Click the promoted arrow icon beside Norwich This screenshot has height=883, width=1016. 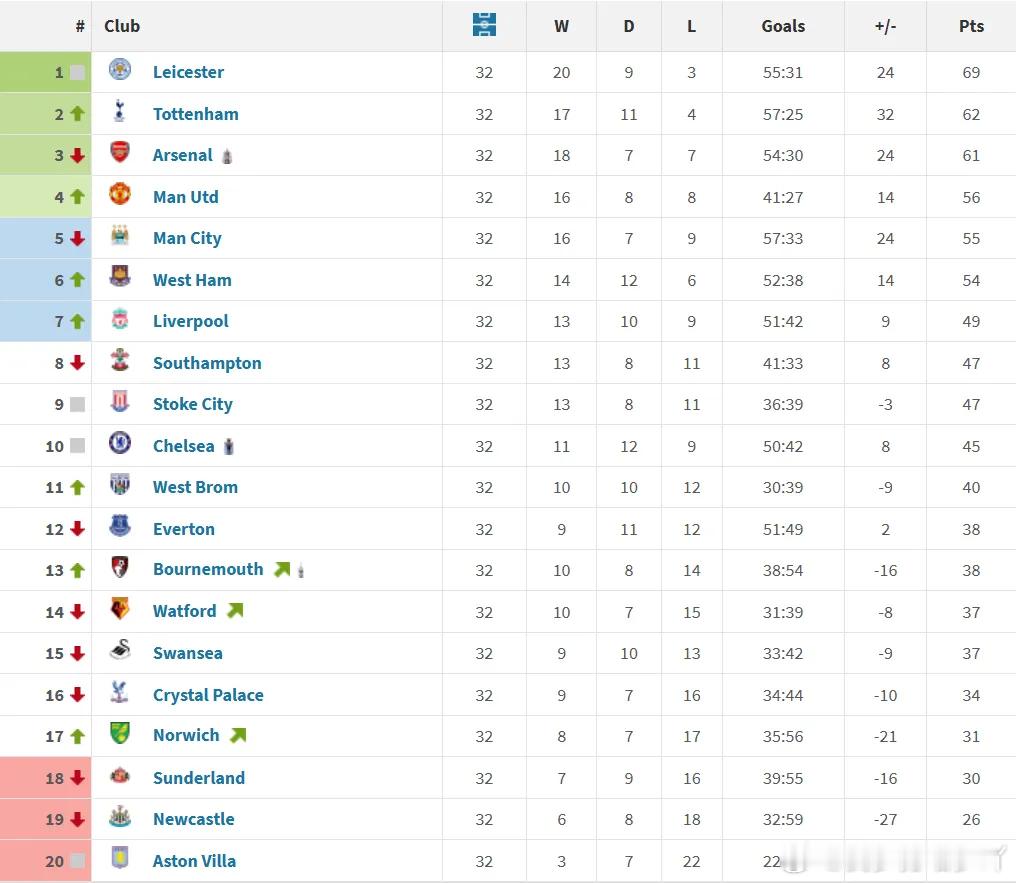pyautogui.click(x=238, y=735)
